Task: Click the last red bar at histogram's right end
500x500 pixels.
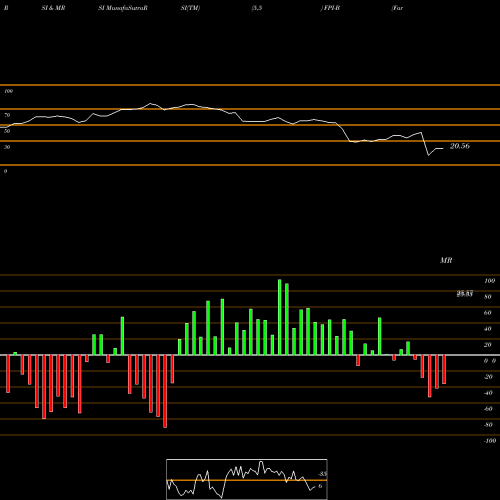Action: tap(444, 369)
